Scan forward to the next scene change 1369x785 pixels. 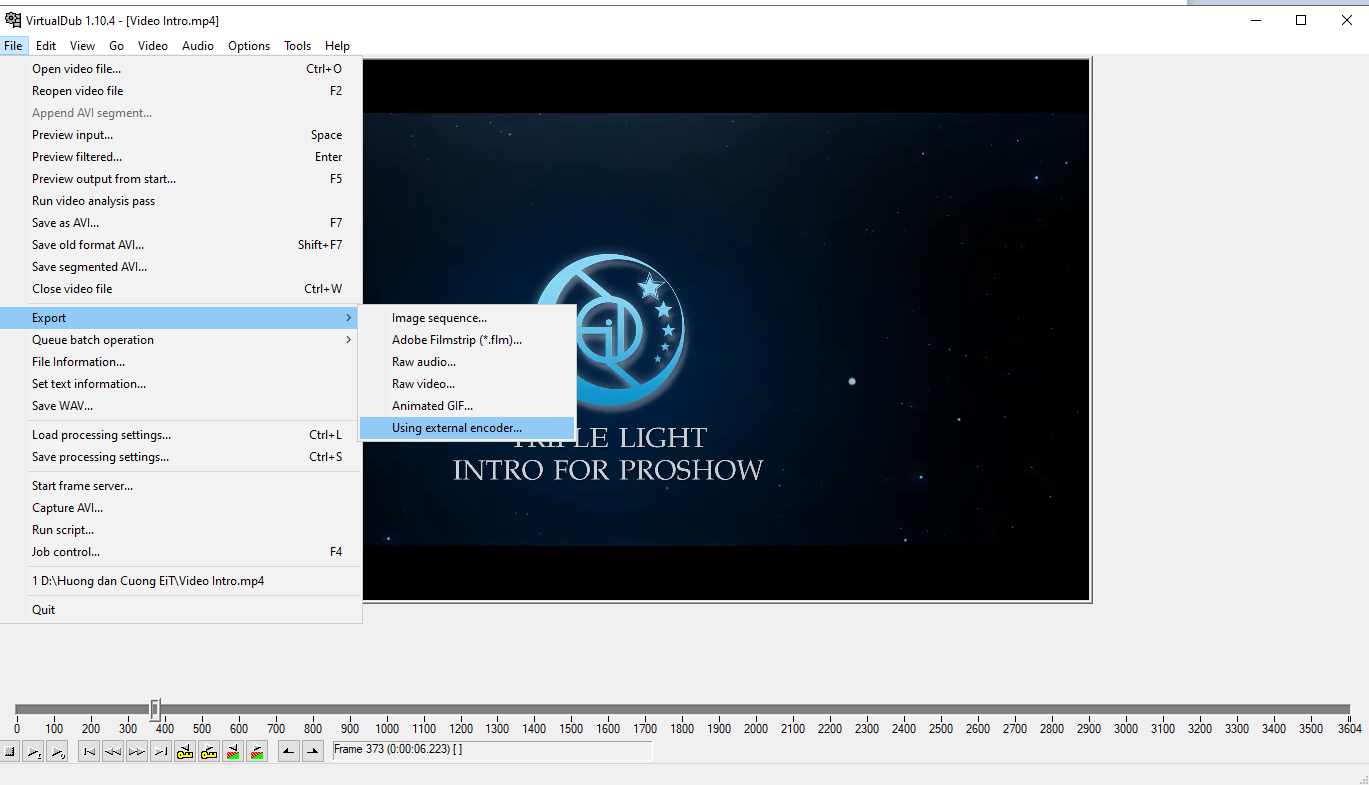pos(257,751)
